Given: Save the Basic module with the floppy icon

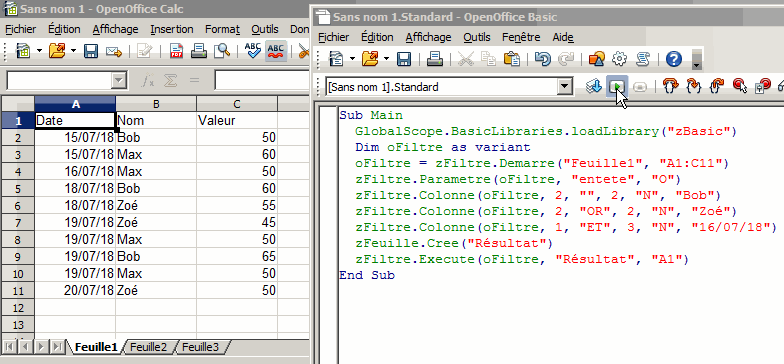Looking at the screenshot, I should [404, 60].
